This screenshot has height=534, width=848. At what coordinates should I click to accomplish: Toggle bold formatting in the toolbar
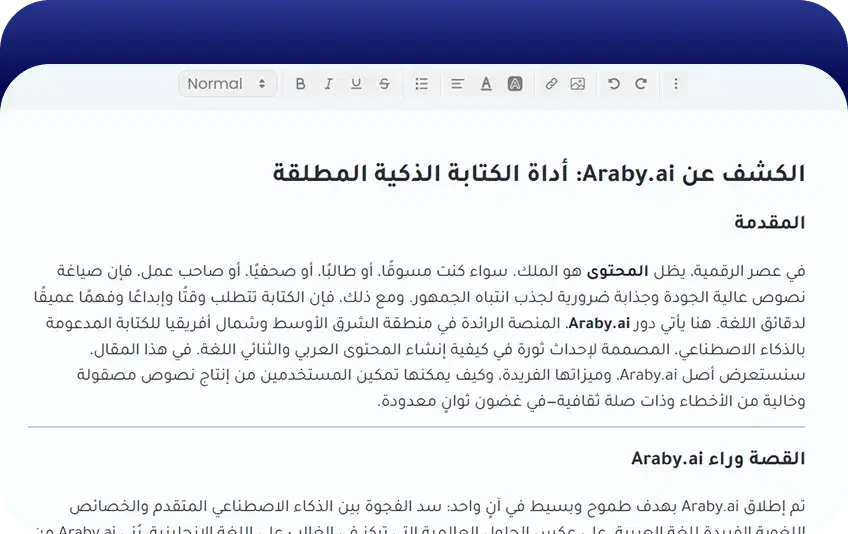[300, 84]
